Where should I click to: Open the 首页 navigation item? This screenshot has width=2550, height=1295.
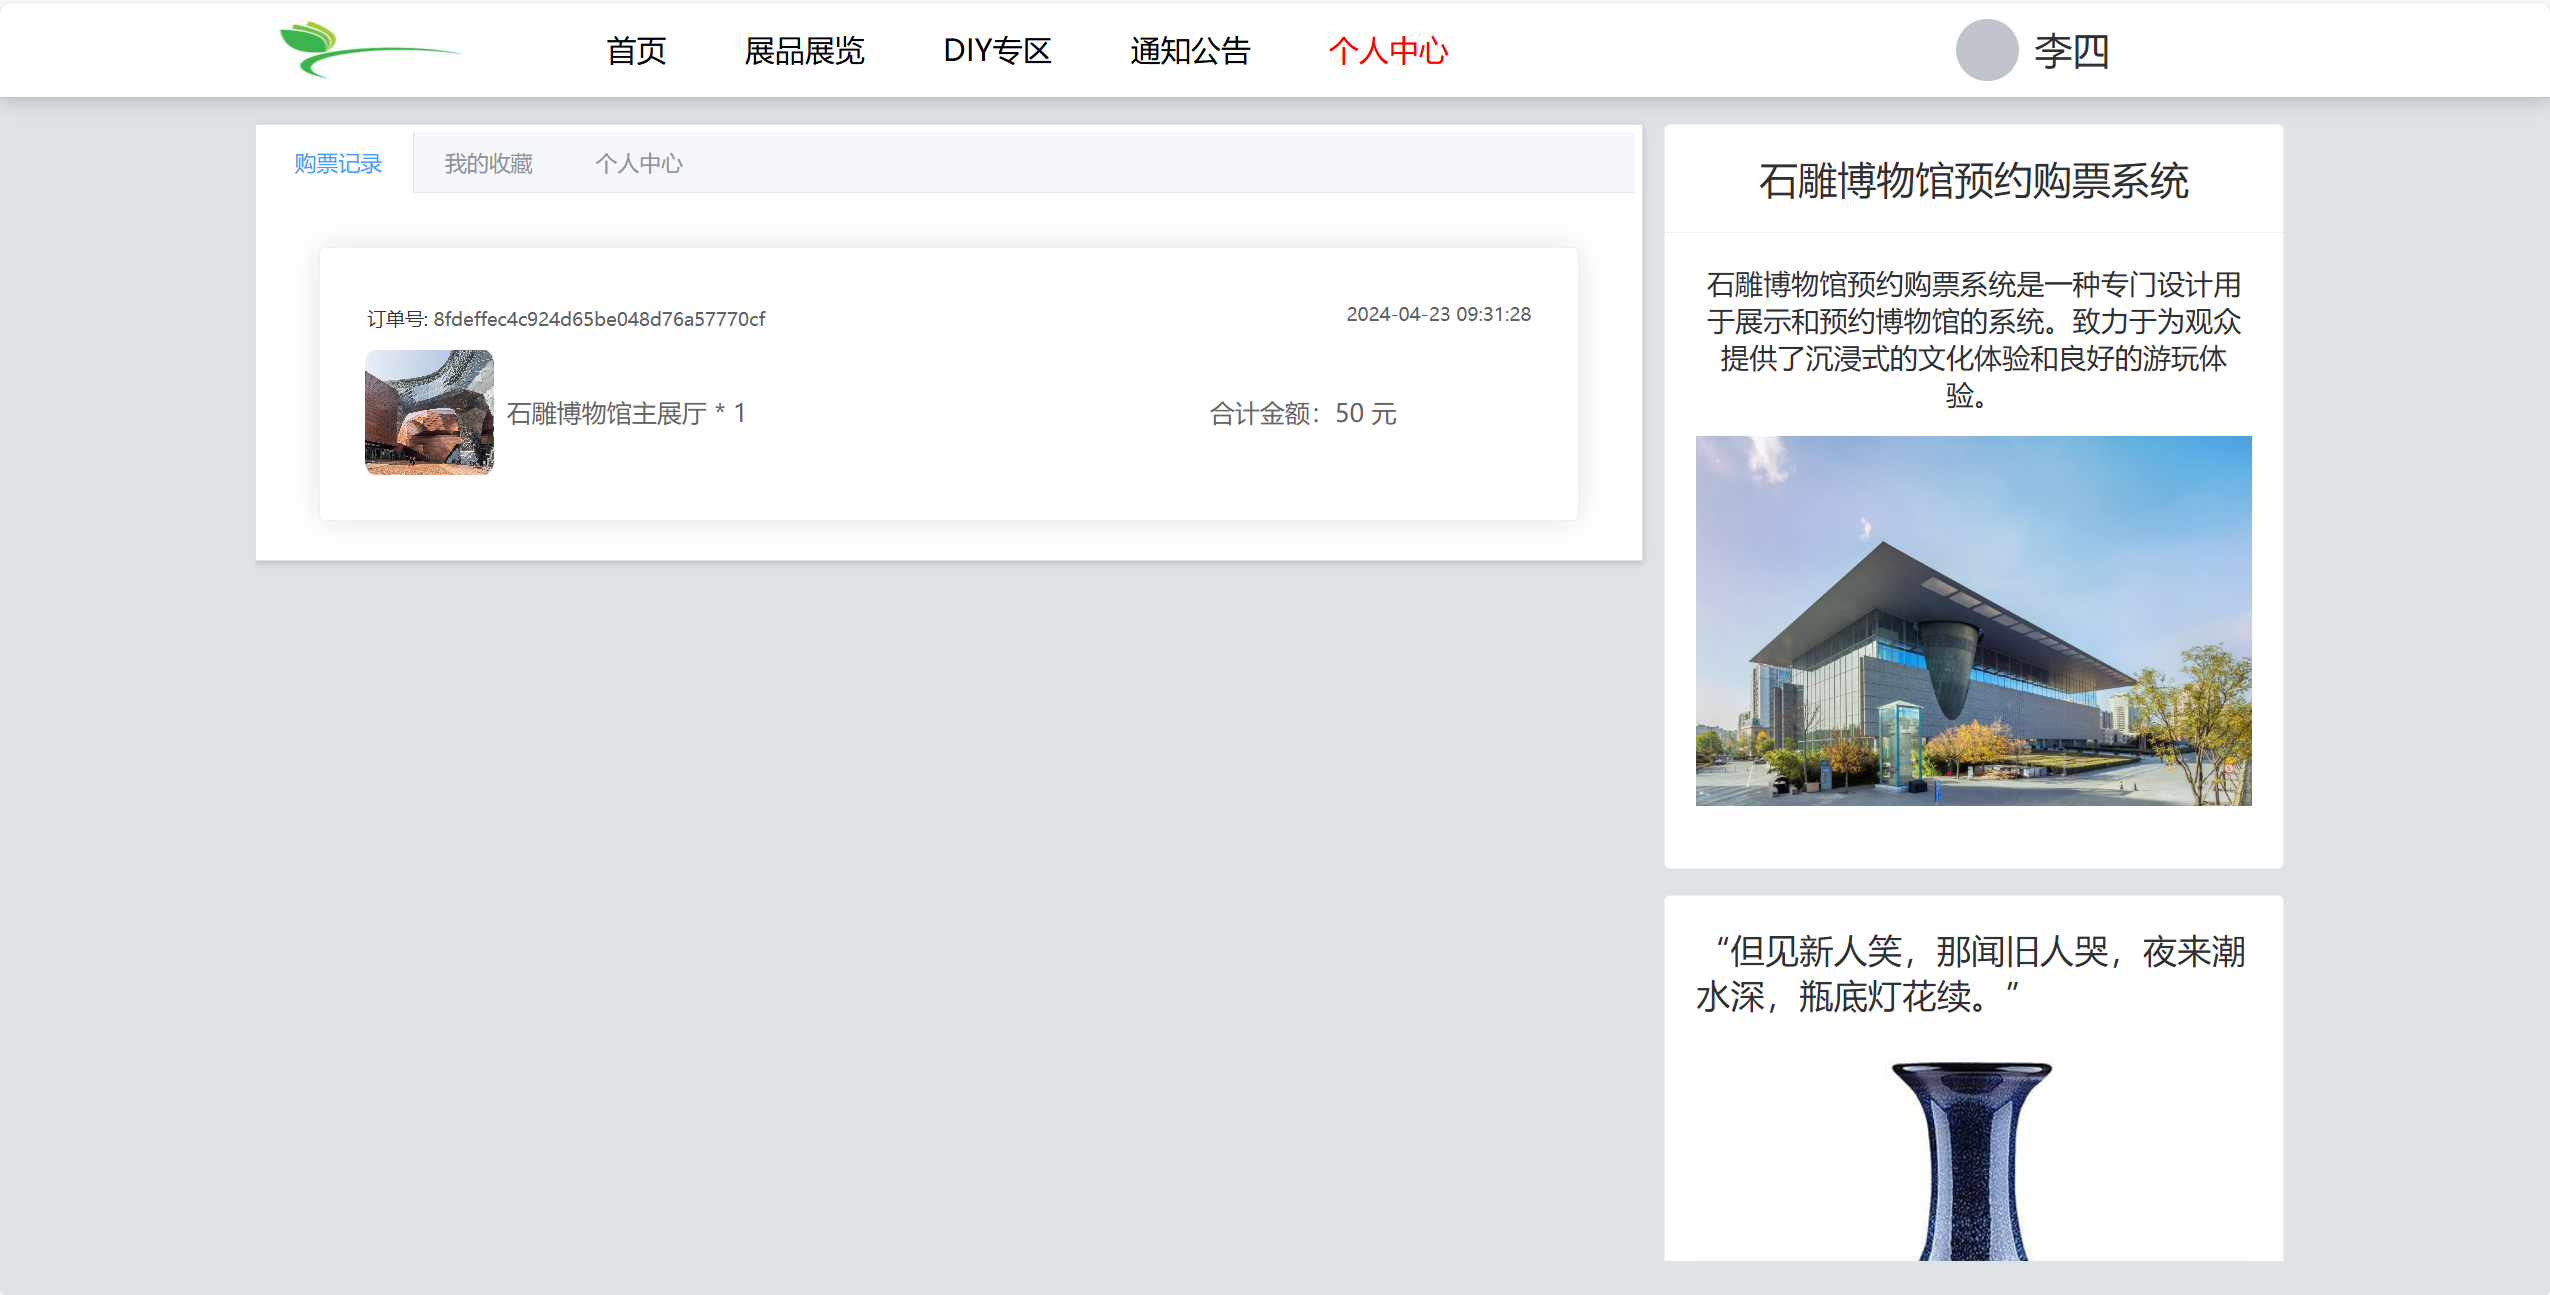636,51
